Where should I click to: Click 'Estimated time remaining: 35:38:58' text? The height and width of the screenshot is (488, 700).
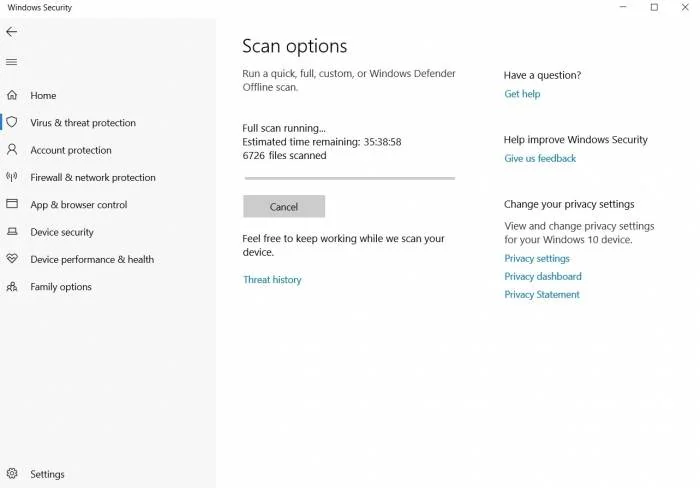click(322, 142)
